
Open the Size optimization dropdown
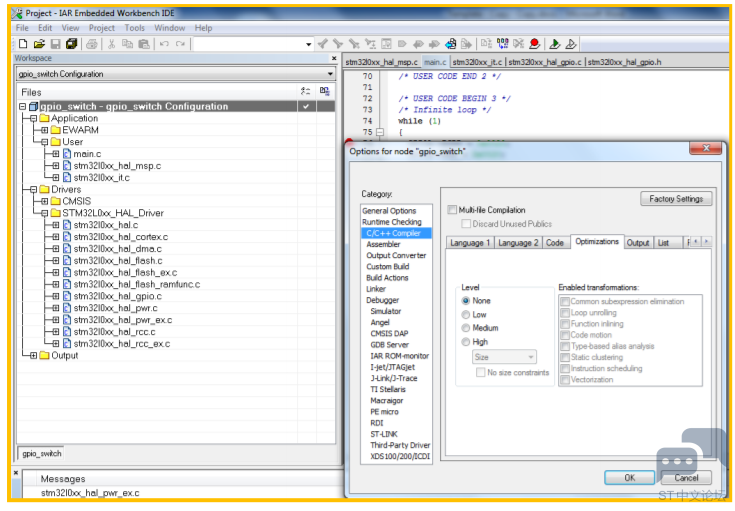(504, 357)
